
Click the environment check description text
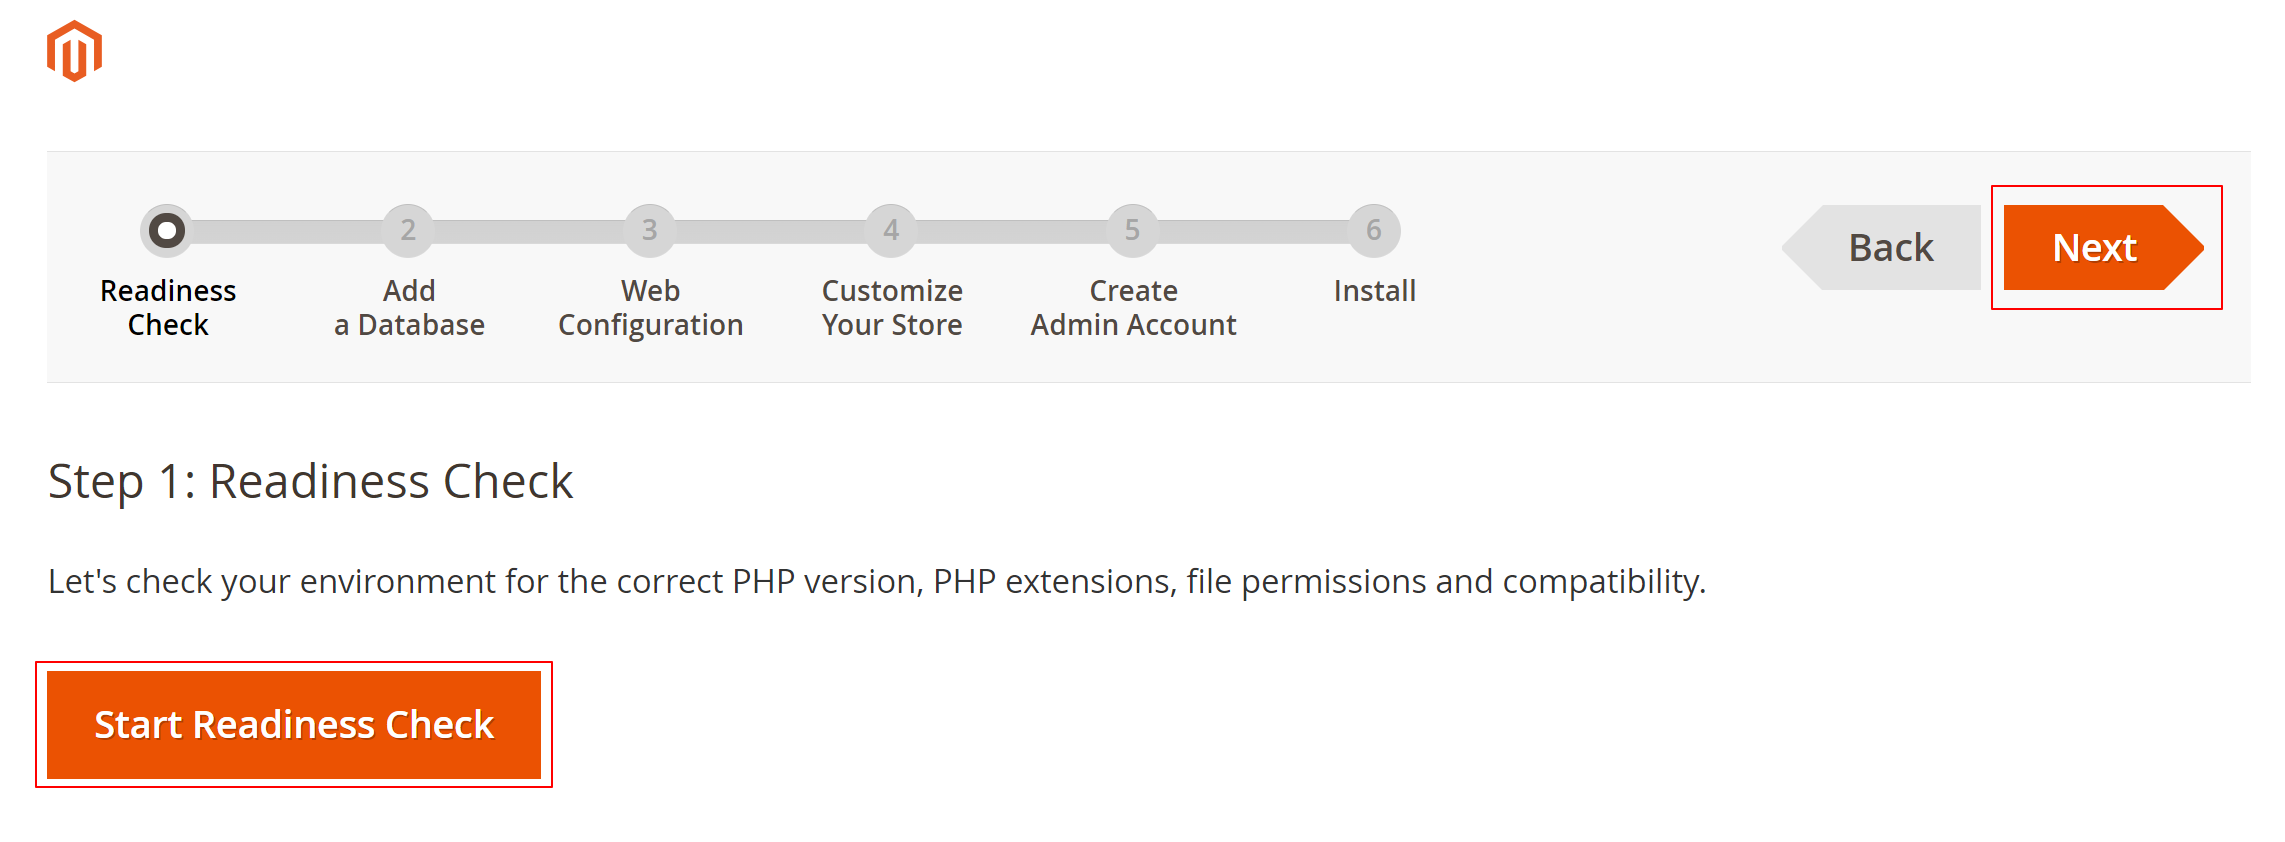[877, 582]
